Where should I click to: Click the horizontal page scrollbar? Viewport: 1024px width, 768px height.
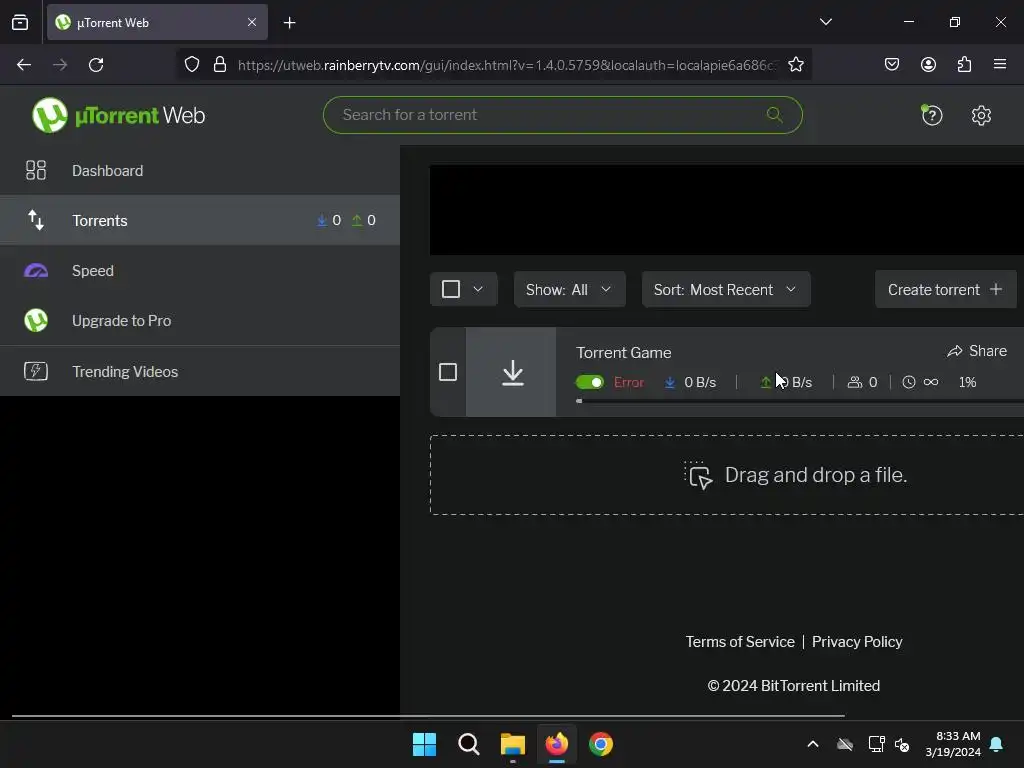[x=428, y=716]
